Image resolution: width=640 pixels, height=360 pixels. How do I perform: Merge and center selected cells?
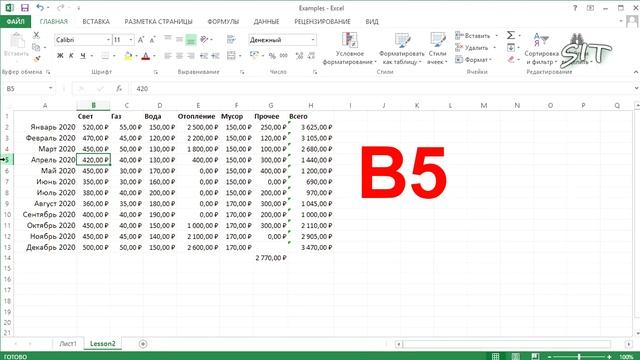tap(231, 56)
